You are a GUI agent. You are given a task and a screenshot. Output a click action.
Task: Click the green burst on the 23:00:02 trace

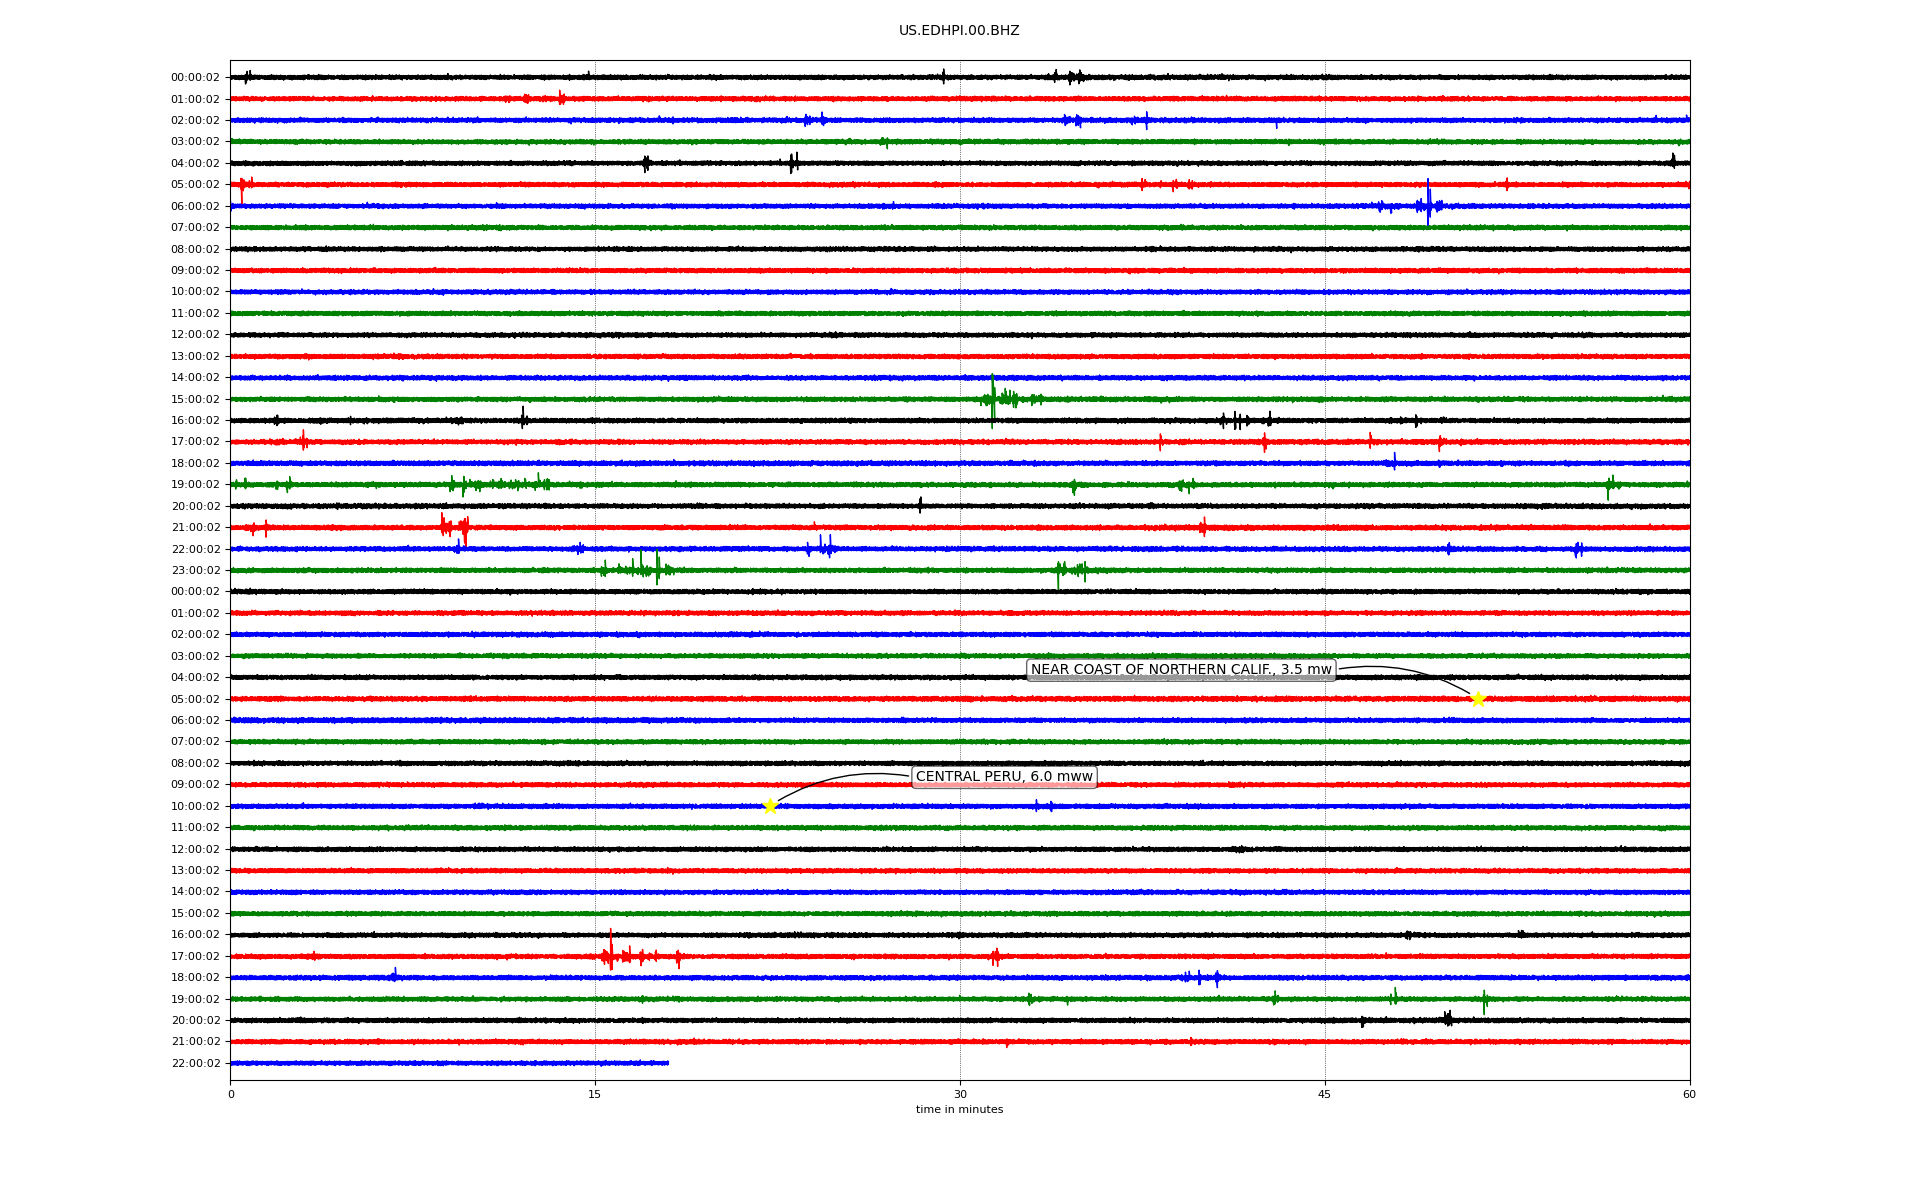tap(640, 568)
